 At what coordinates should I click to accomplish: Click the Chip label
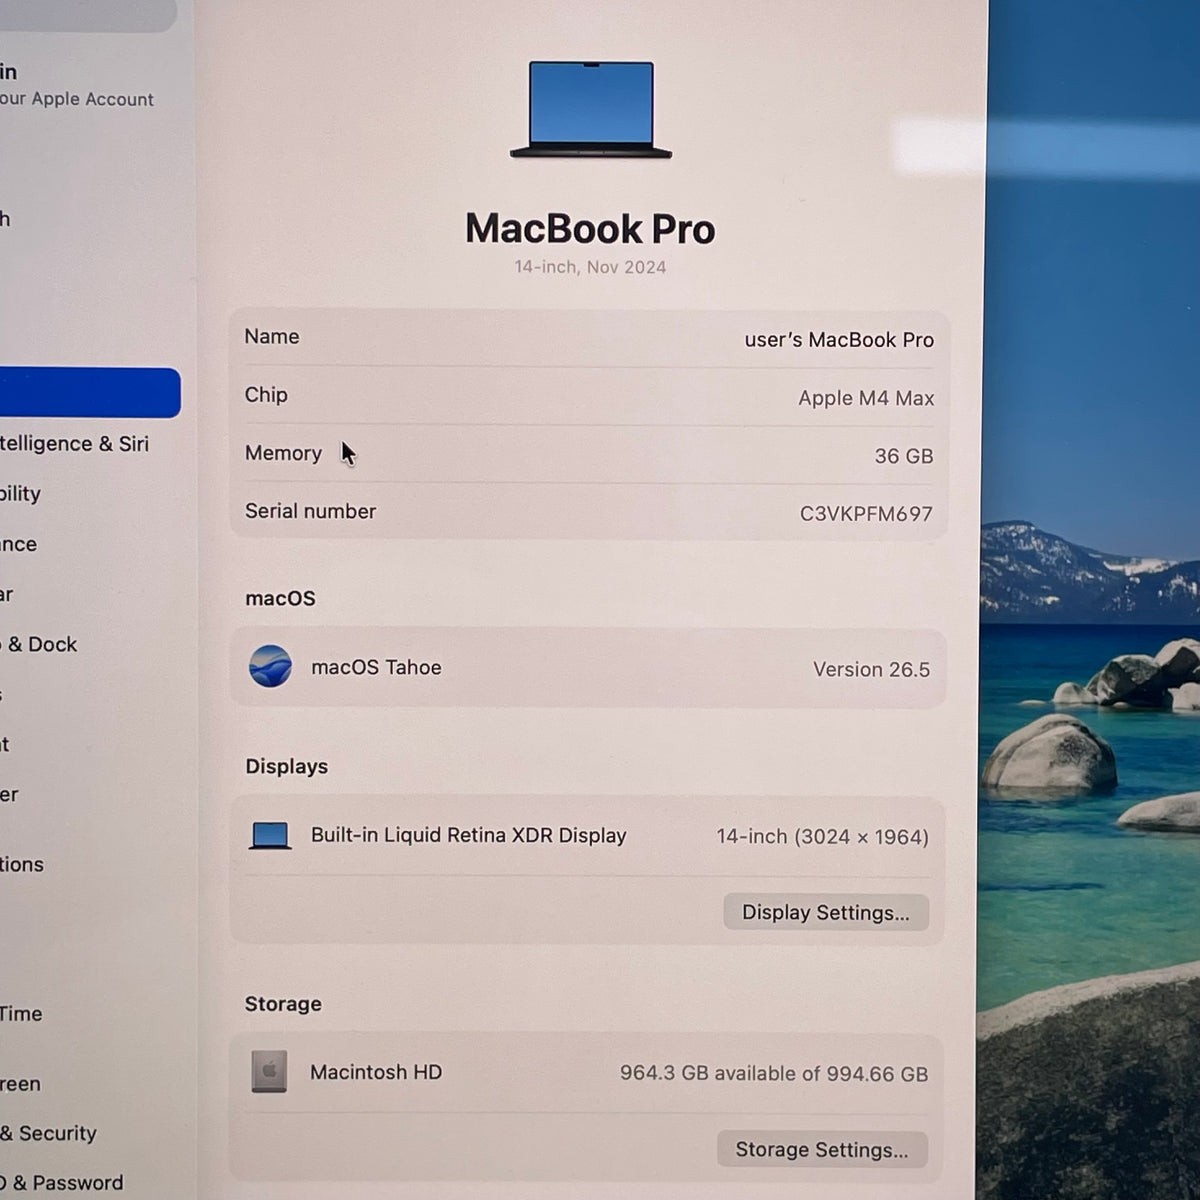266,395
